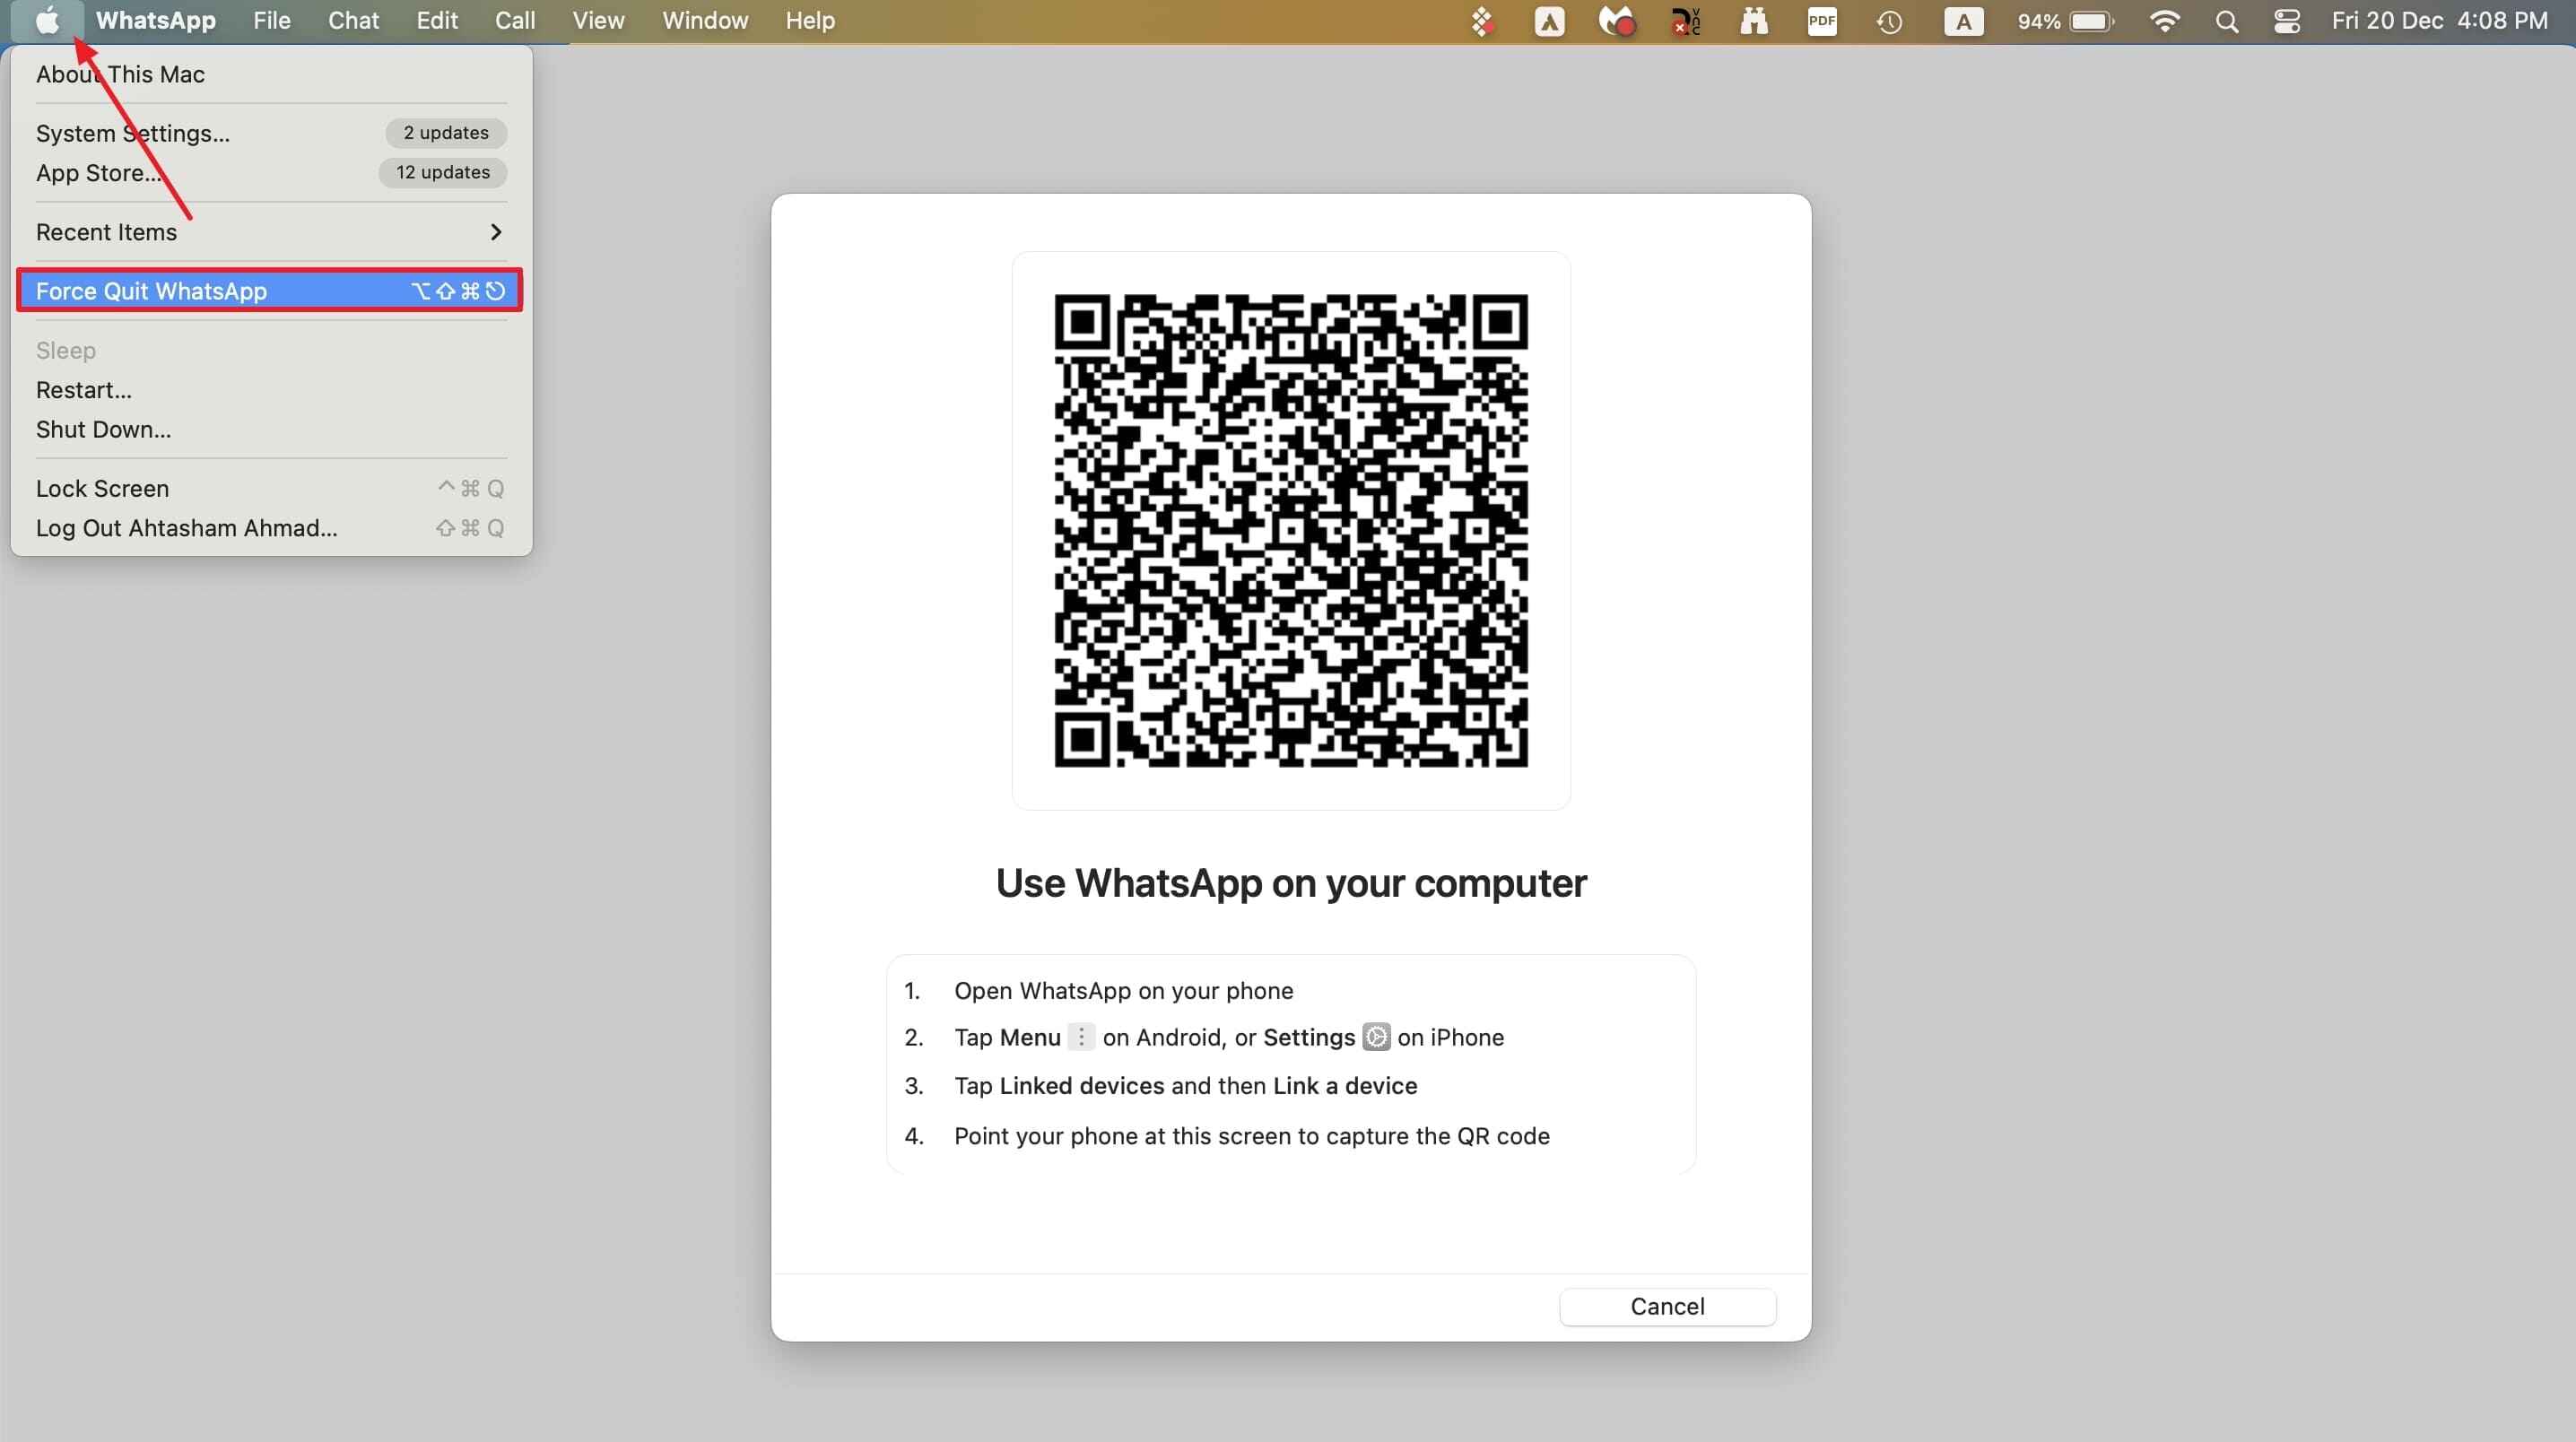Screen dimensions: 2576x1442
Task: Open the Malwarebytes menu bar icon
Action: [1616, 21]
